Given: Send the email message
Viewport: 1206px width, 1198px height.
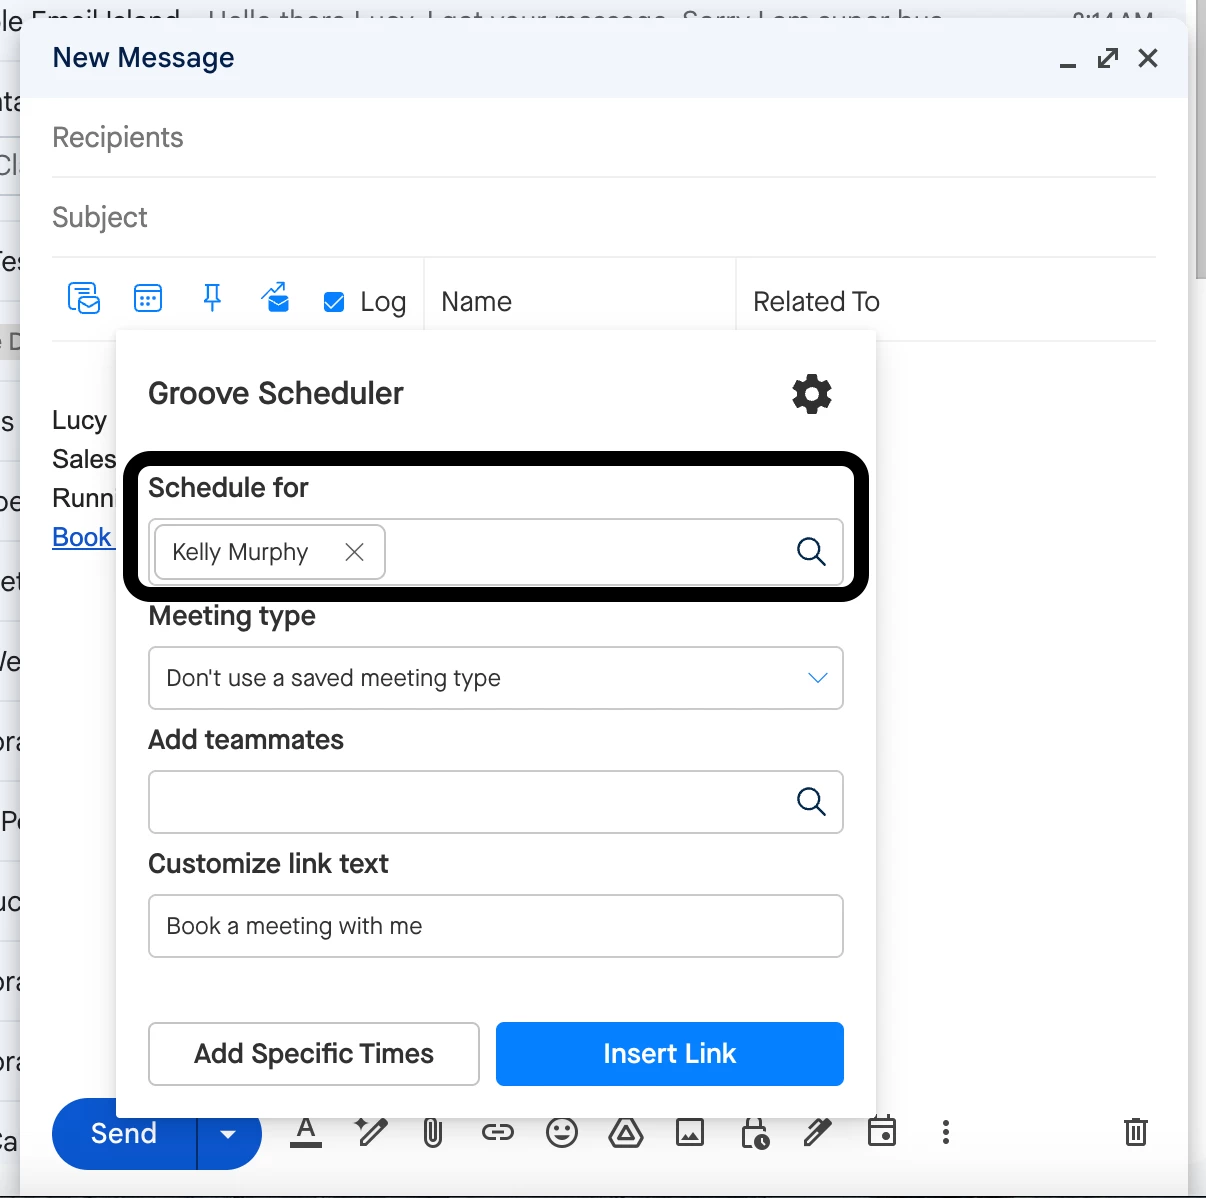Looking at the screenshot, I should pyautogui.click(x=124, y=1134).
